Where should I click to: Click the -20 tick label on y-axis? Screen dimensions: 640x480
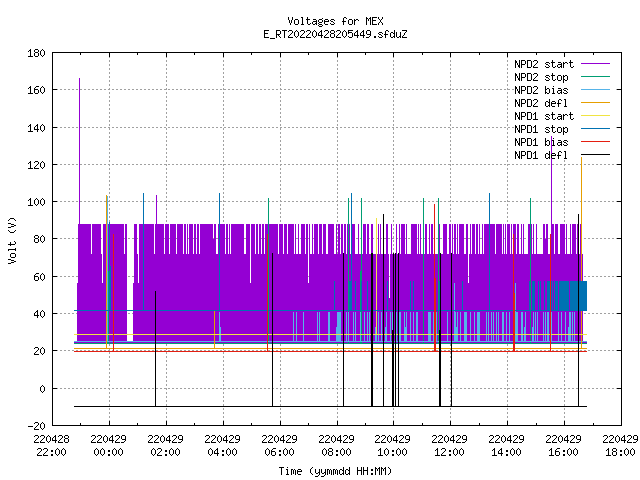[x=36, y=426]
